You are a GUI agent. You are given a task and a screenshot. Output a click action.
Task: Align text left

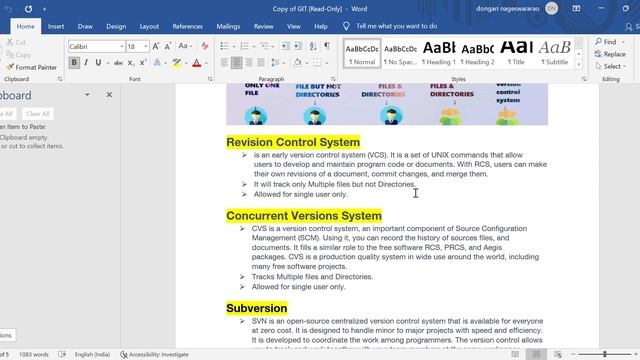[224, 62]
